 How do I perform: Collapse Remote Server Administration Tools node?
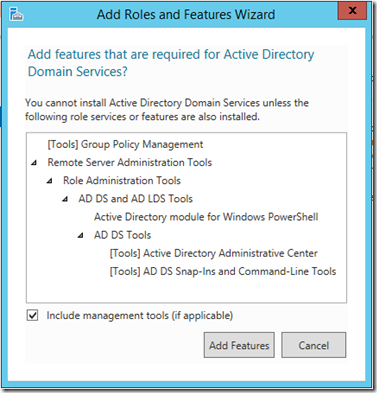(34, 163)
